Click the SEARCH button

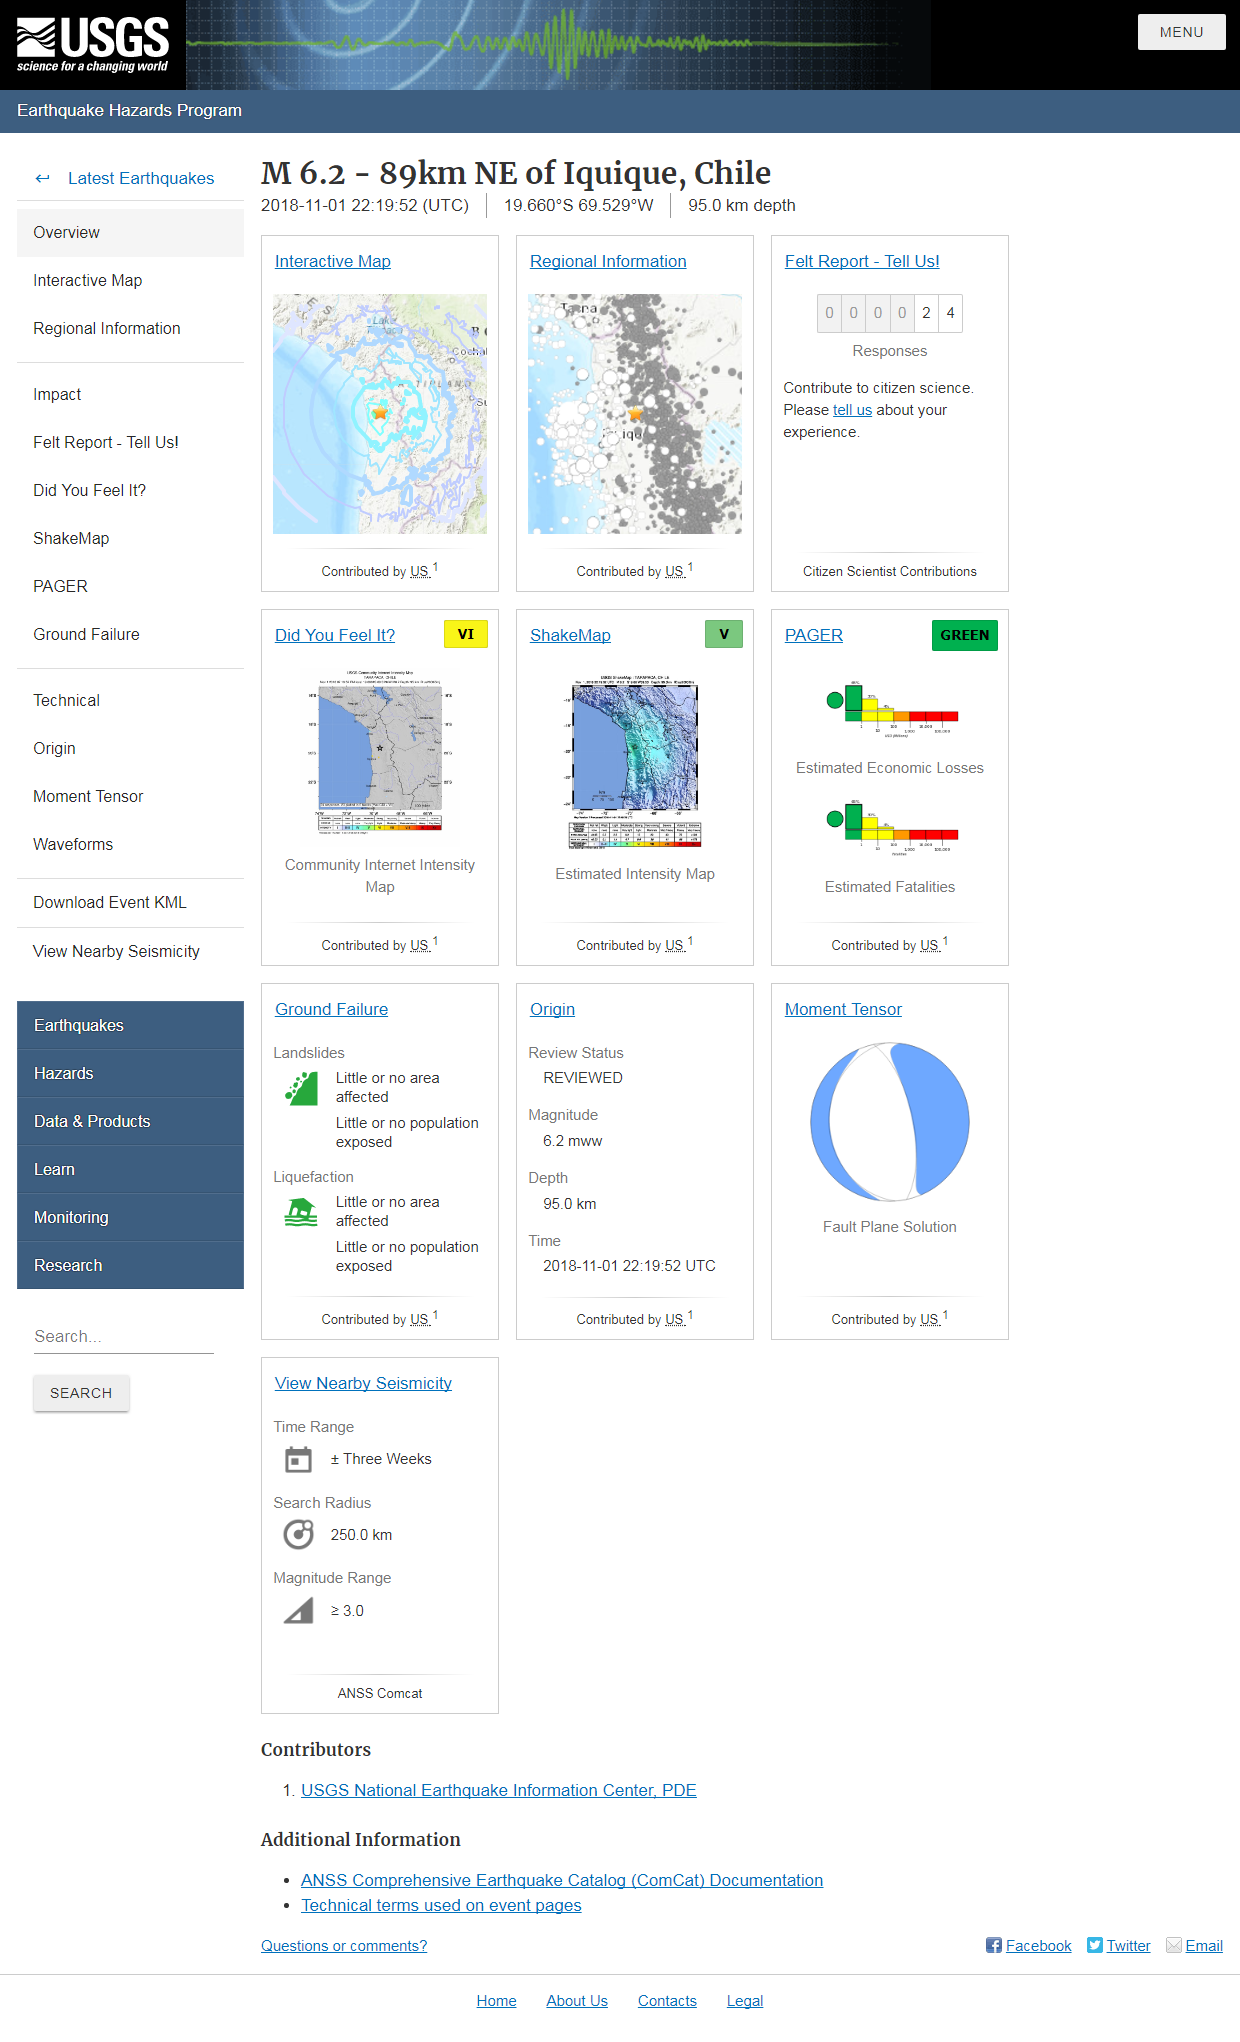pos(81,1393)
